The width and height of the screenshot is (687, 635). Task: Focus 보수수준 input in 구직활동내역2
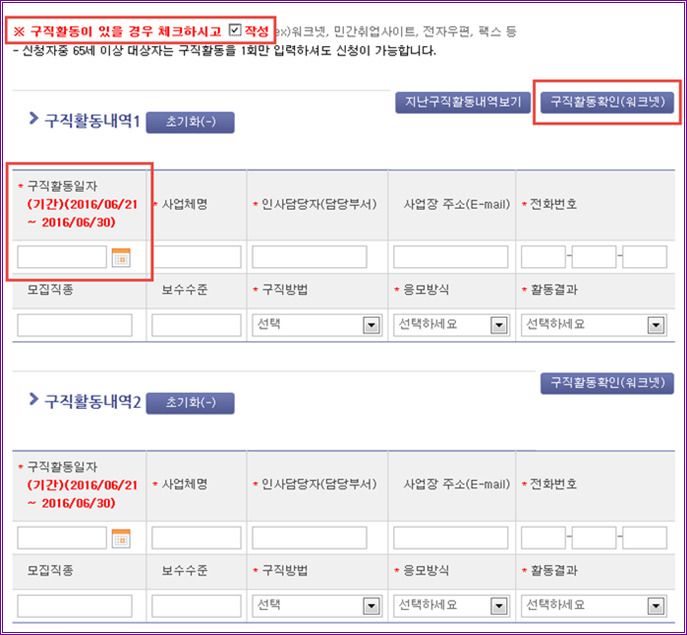pyautogui.click(x=196, y=606)
